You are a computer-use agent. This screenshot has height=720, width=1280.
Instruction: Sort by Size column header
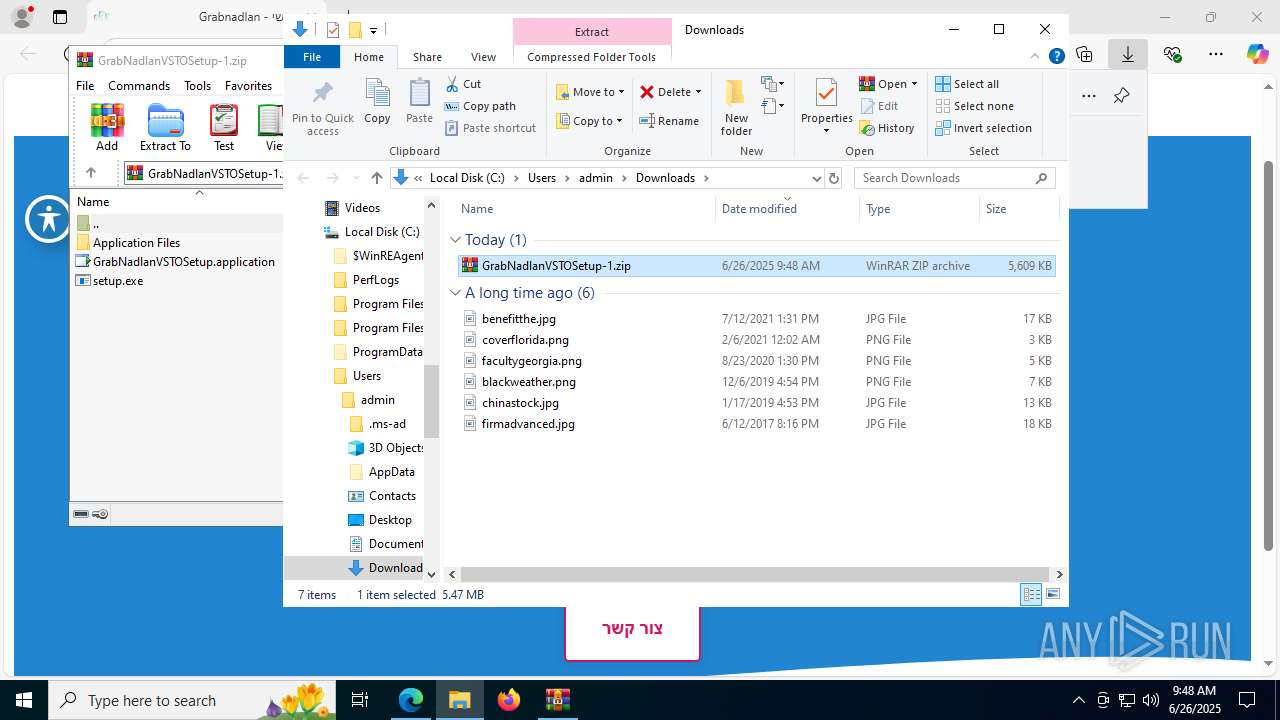pos(1017,209)
